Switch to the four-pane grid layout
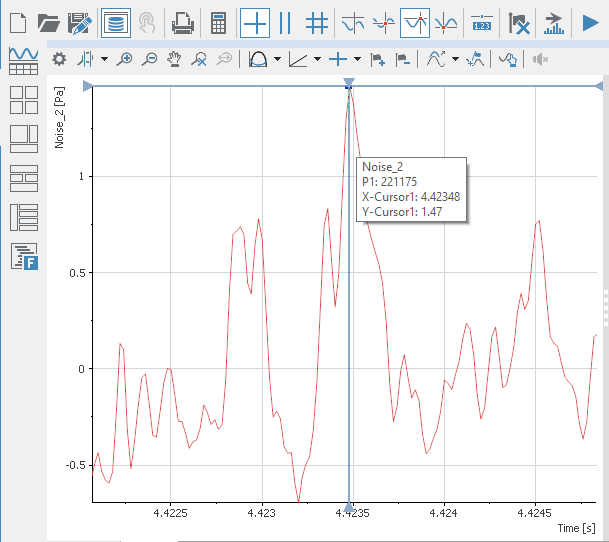The image size is (609, 542). pyautogui.click(x=24, y=100)
